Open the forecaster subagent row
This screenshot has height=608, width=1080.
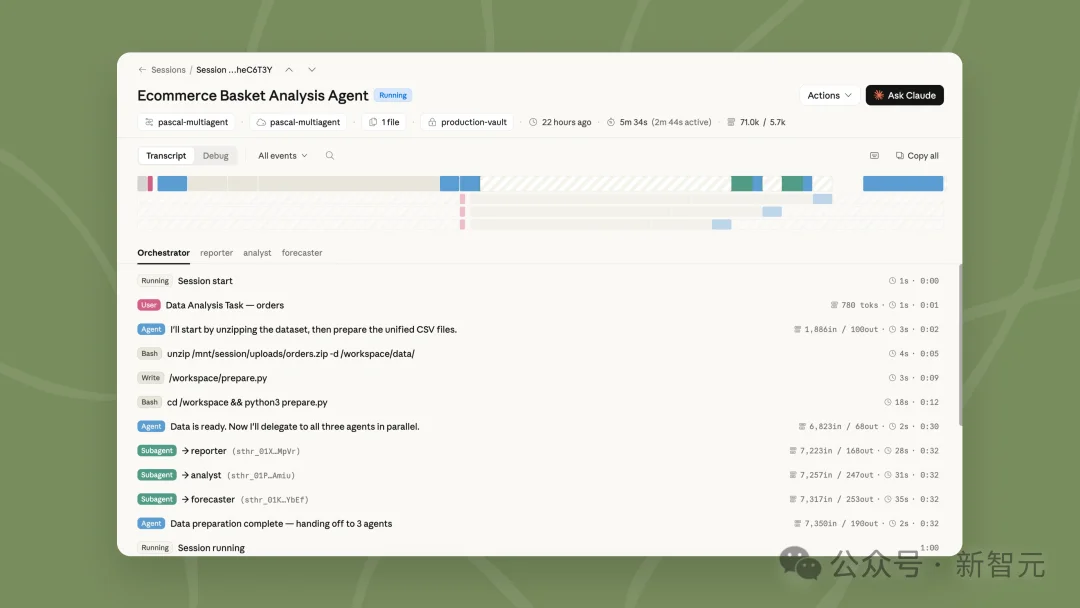pos(538,499)
